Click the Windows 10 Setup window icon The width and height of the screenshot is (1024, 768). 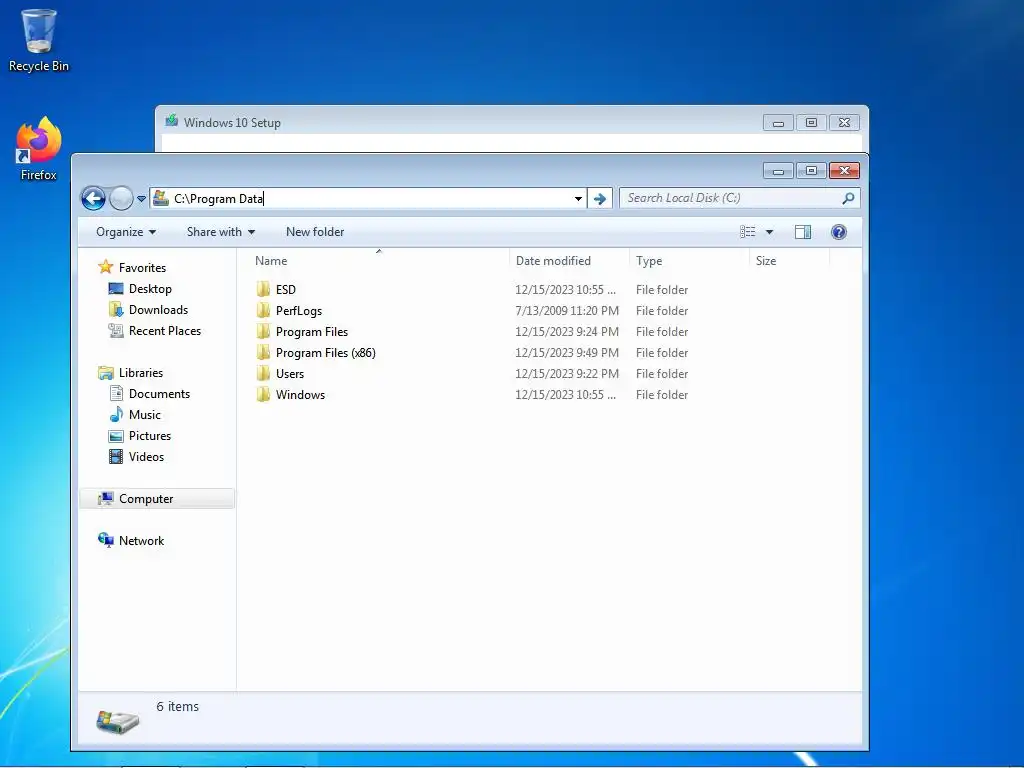pos(172,121)
